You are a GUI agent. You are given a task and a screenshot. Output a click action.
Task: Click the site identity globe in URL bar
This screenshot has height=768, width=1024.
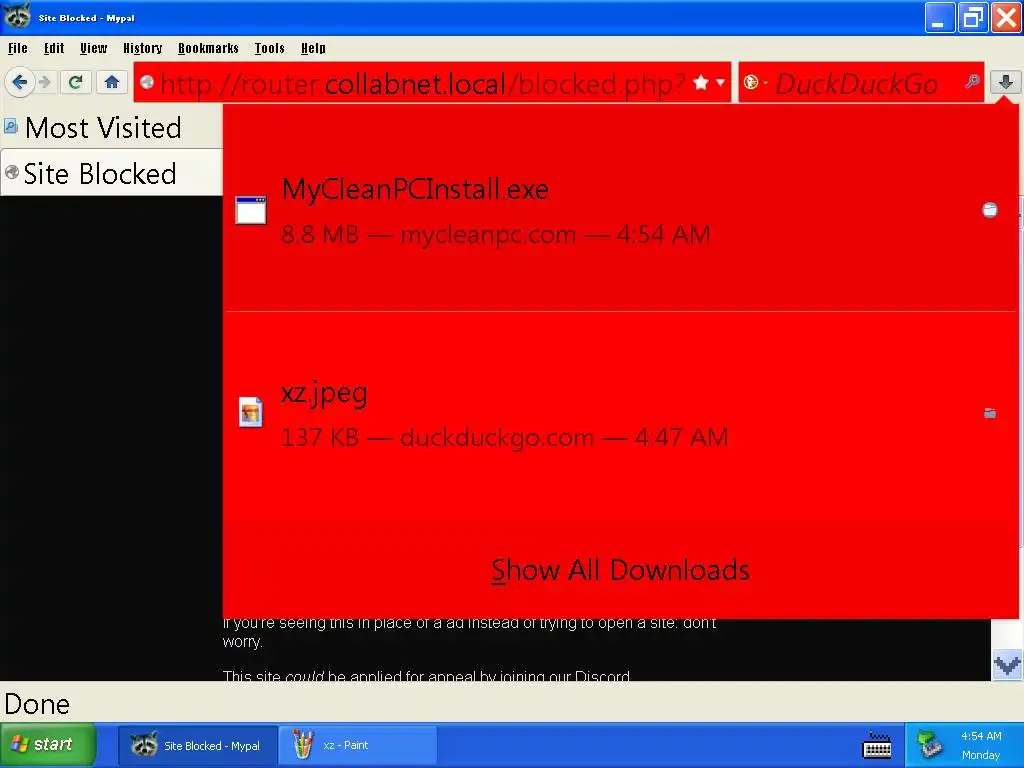coord(147,82)
